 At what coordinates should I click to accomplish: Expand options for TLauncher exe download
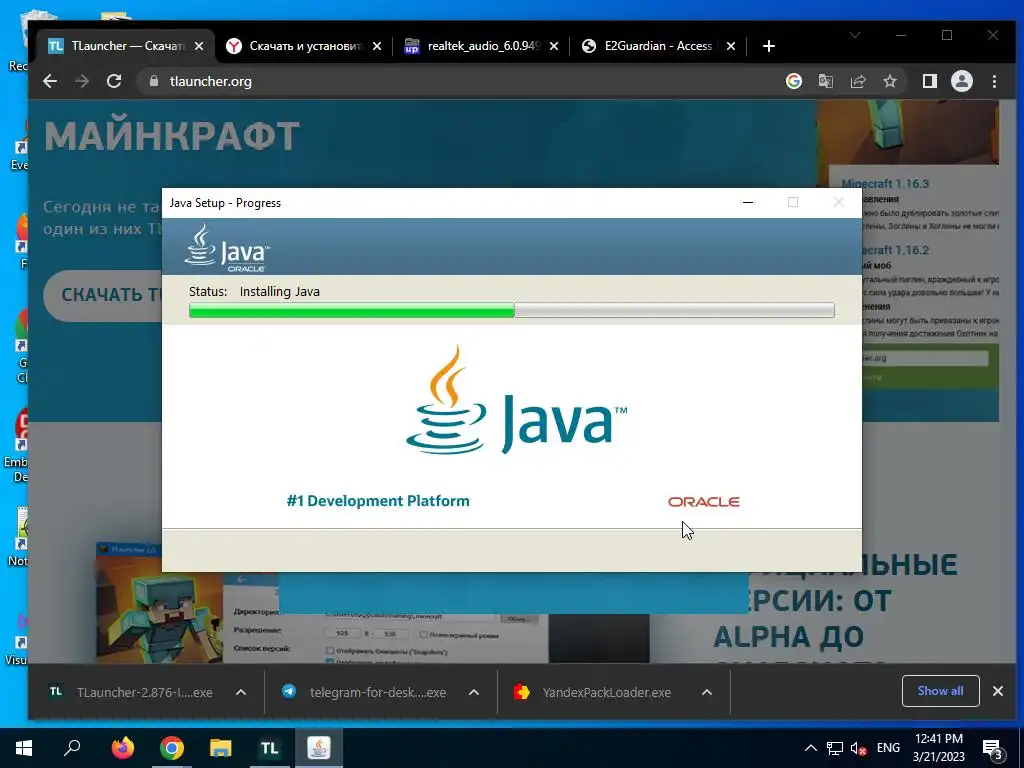click(241, 692)
